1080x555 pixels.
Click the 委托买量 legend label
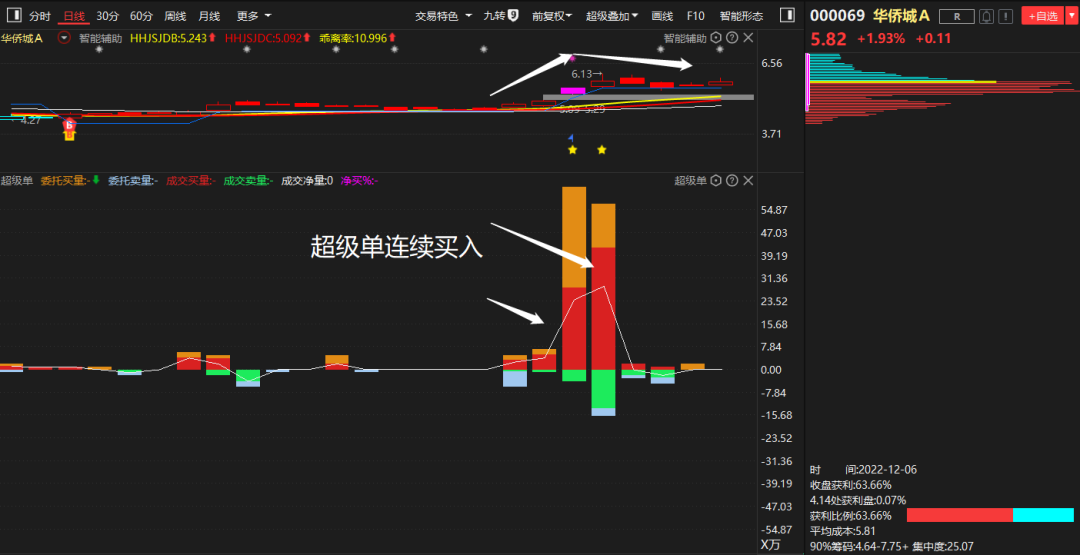point(65,180)
